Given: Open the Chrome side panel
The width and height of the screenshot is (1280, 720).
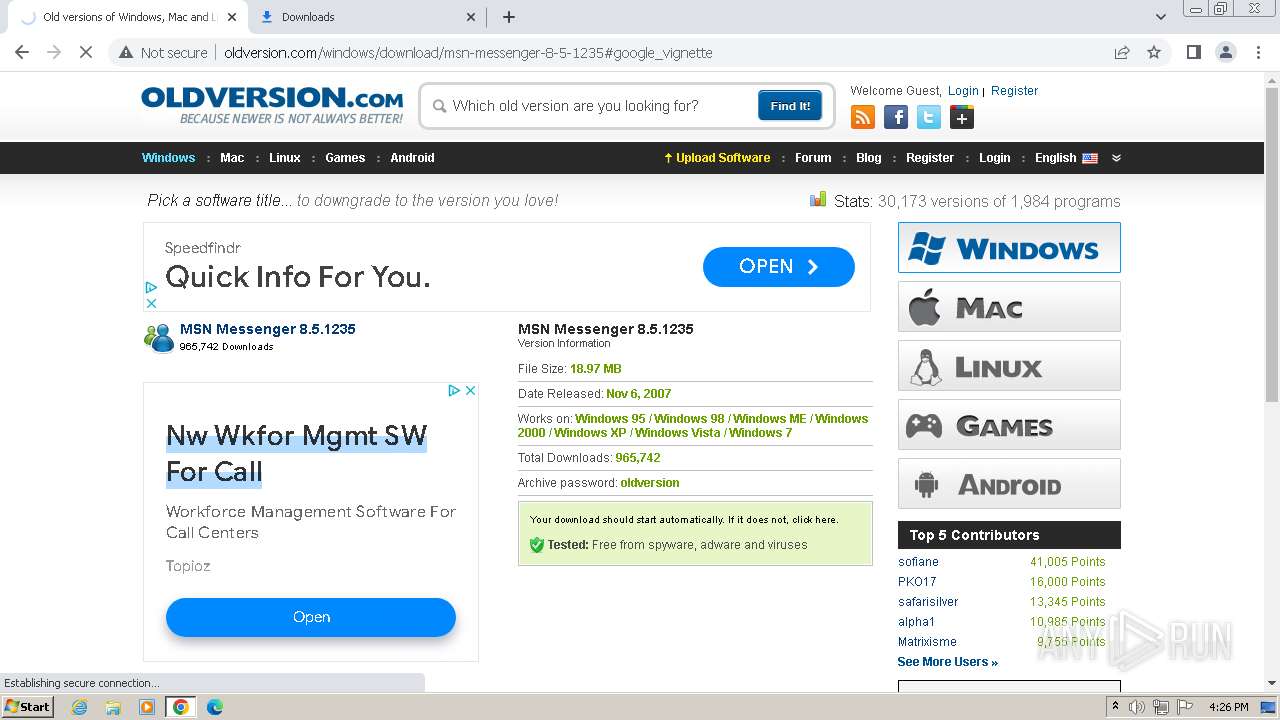Looking at the screenshot, I should click(x=1193, y=52).
